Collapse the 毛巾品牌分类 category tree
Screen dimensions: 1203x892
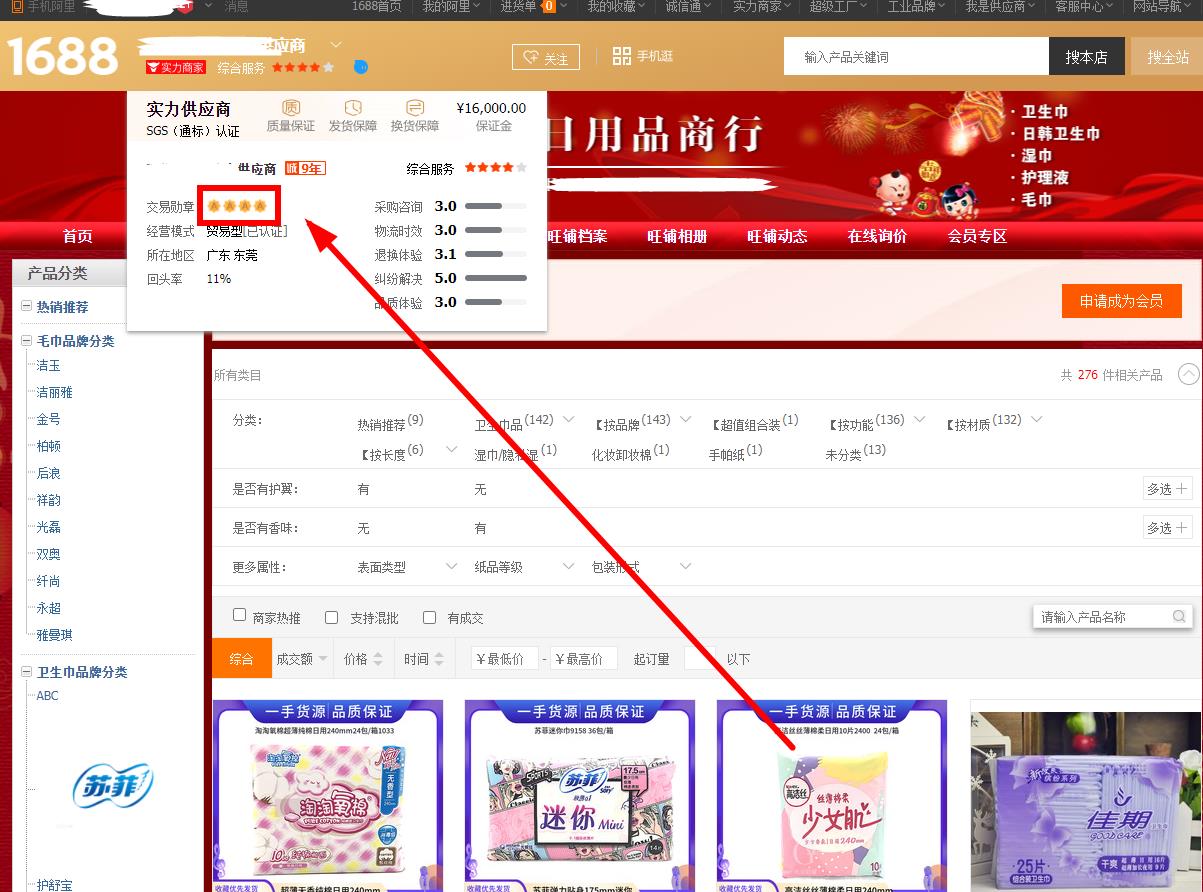[x=26, y=341]
